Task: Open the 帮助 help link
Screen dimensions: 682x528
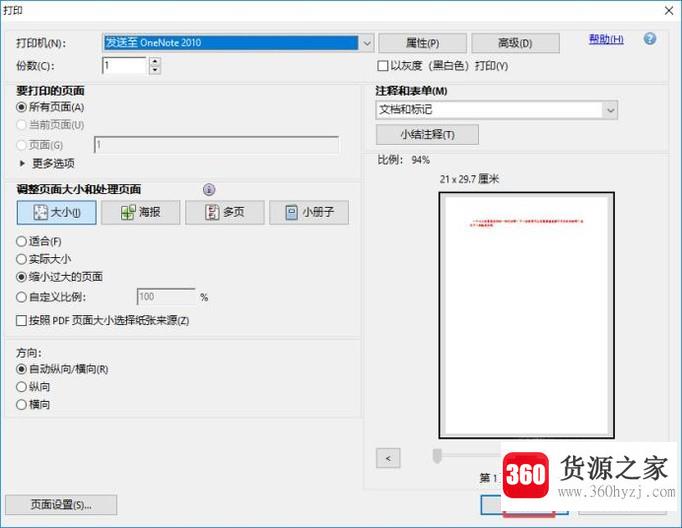Action: [x=606, y=39]
